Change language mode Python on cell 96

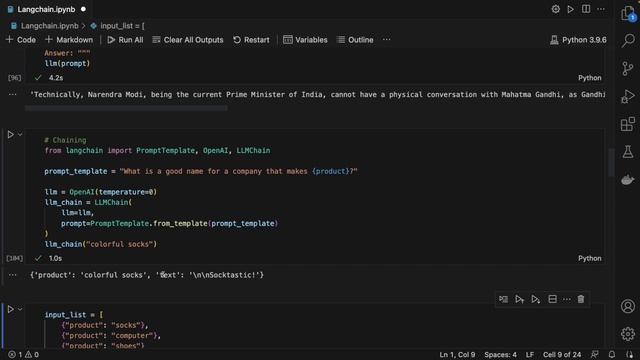(x=589, y=78)
